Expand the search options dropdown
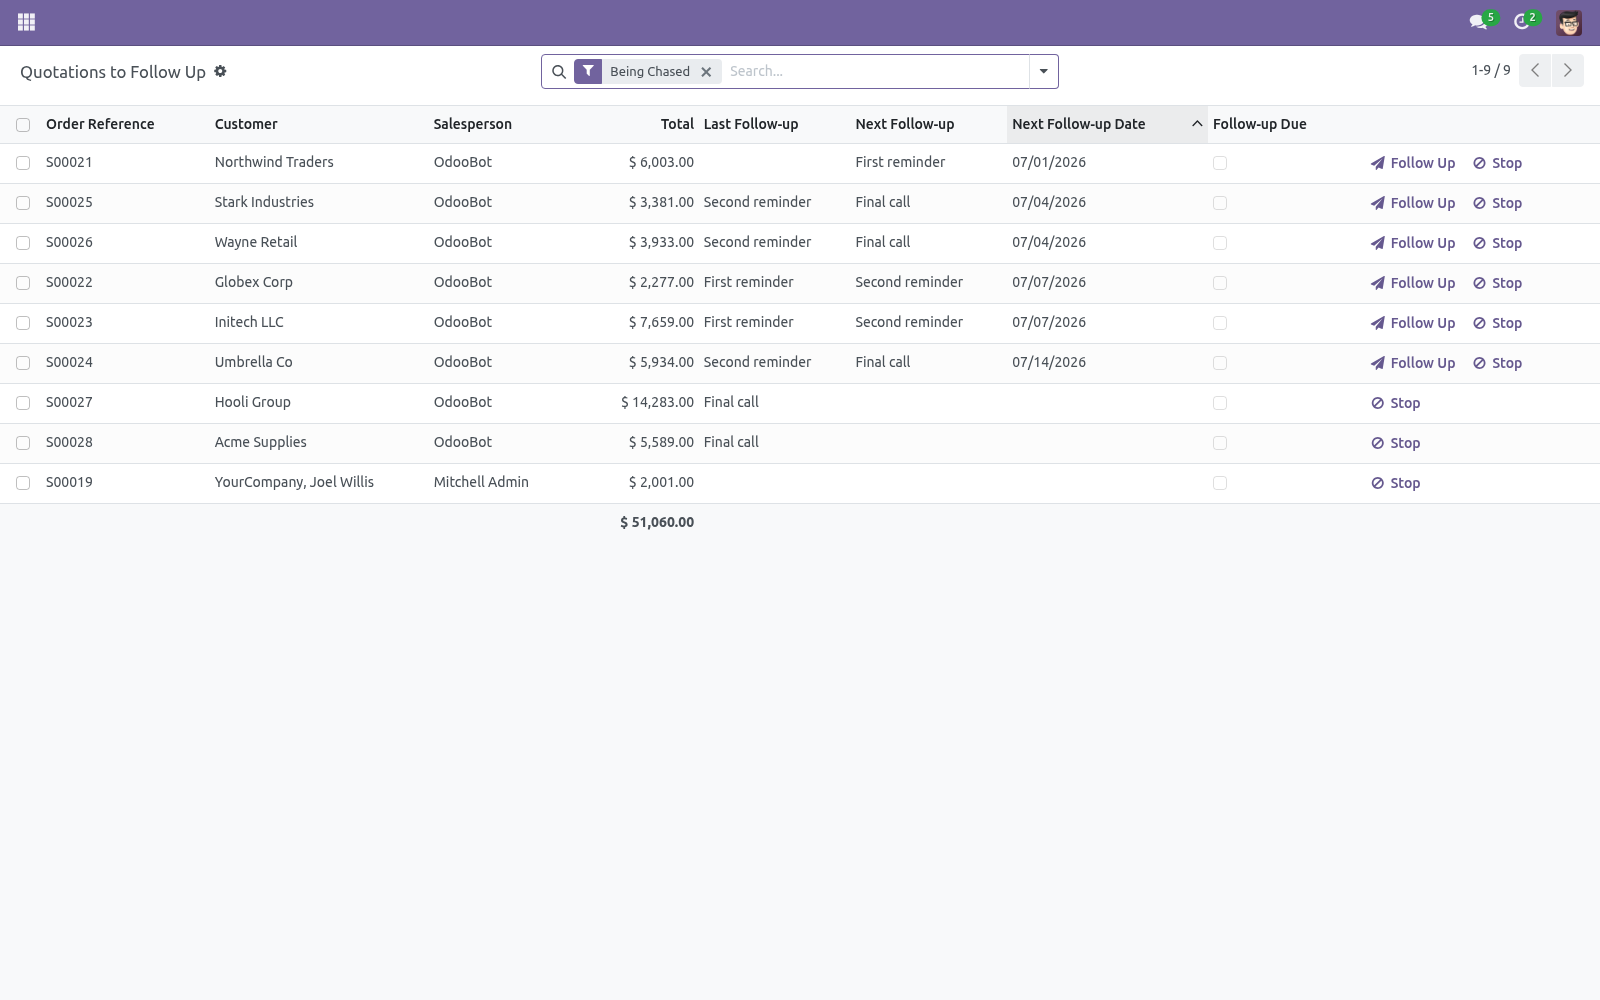This screenshot has height=1000, width=1600. 1043,71
